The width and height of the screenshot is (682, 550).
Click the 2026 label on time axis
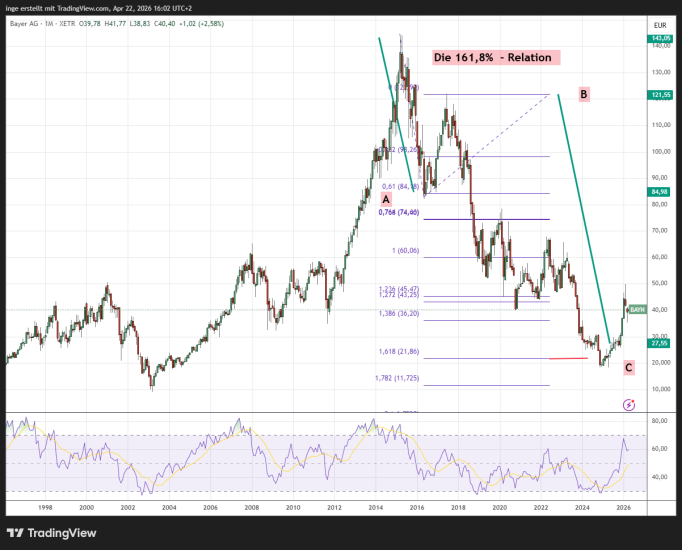(623, 508)
